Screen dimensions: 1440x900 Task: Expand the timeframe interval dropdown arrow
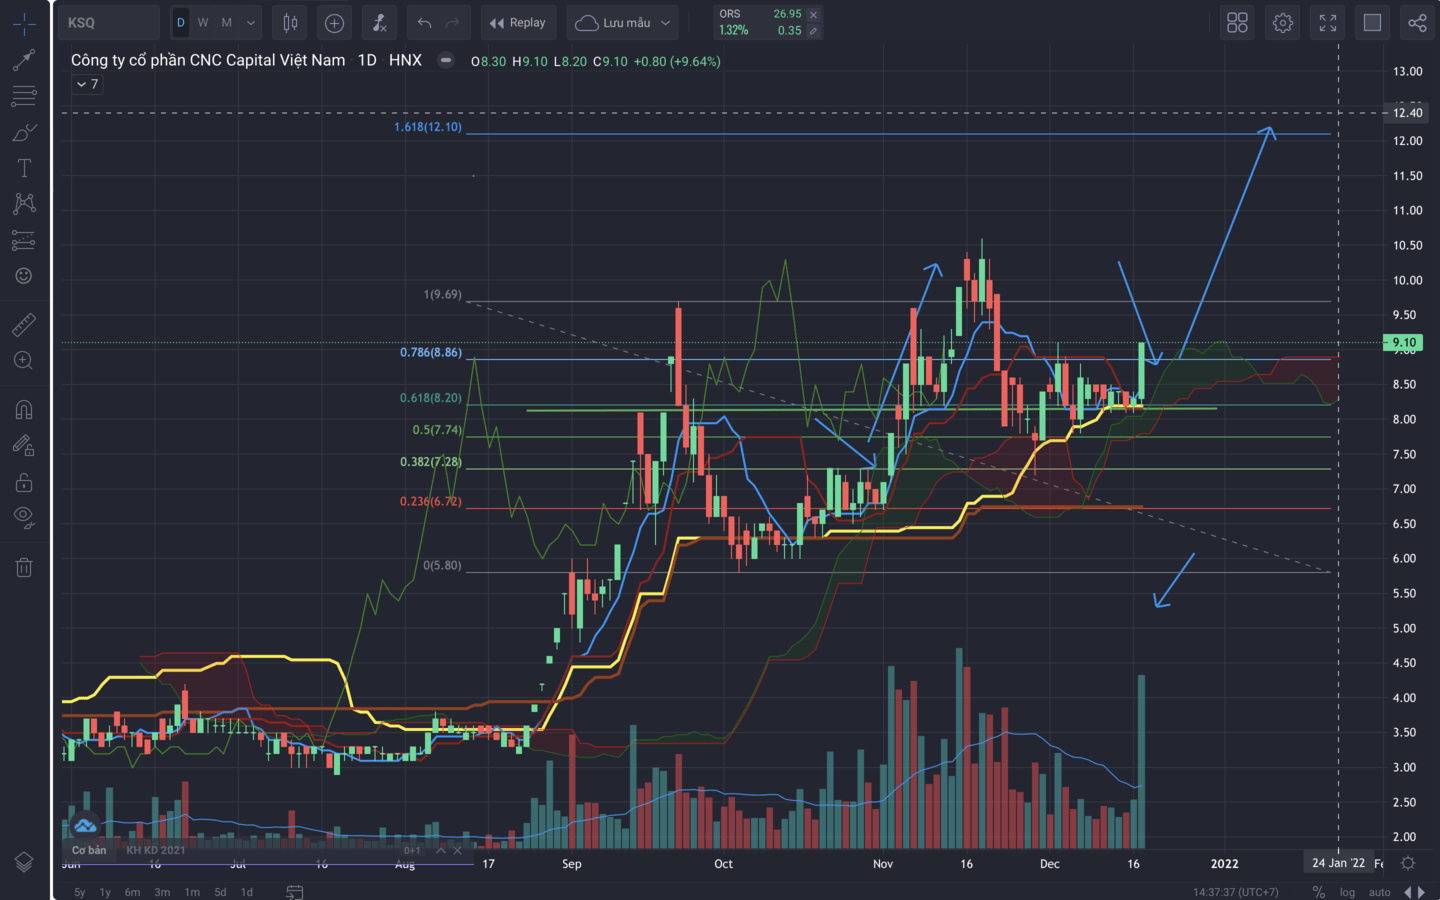click(251, 23)
